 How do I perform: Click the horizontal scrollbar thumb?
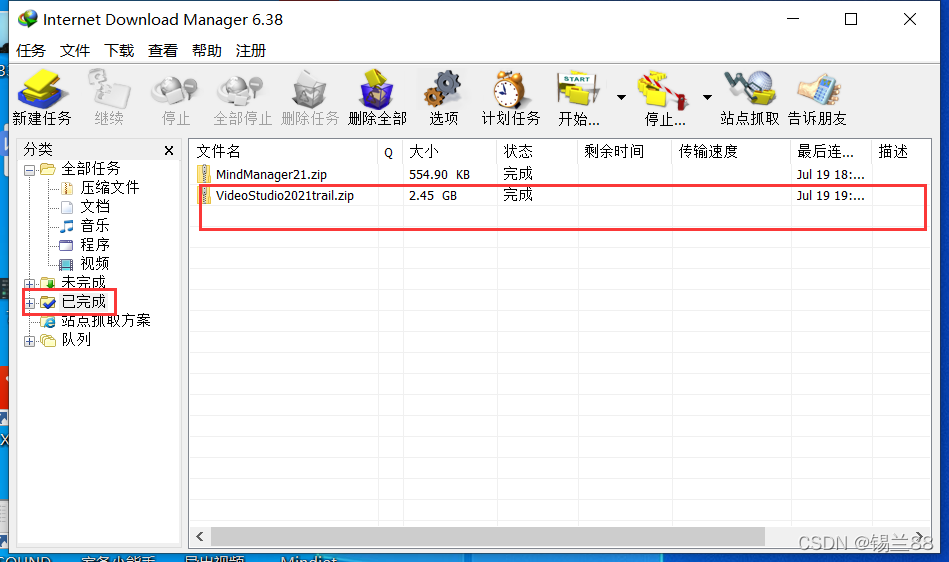click(488, 536)
